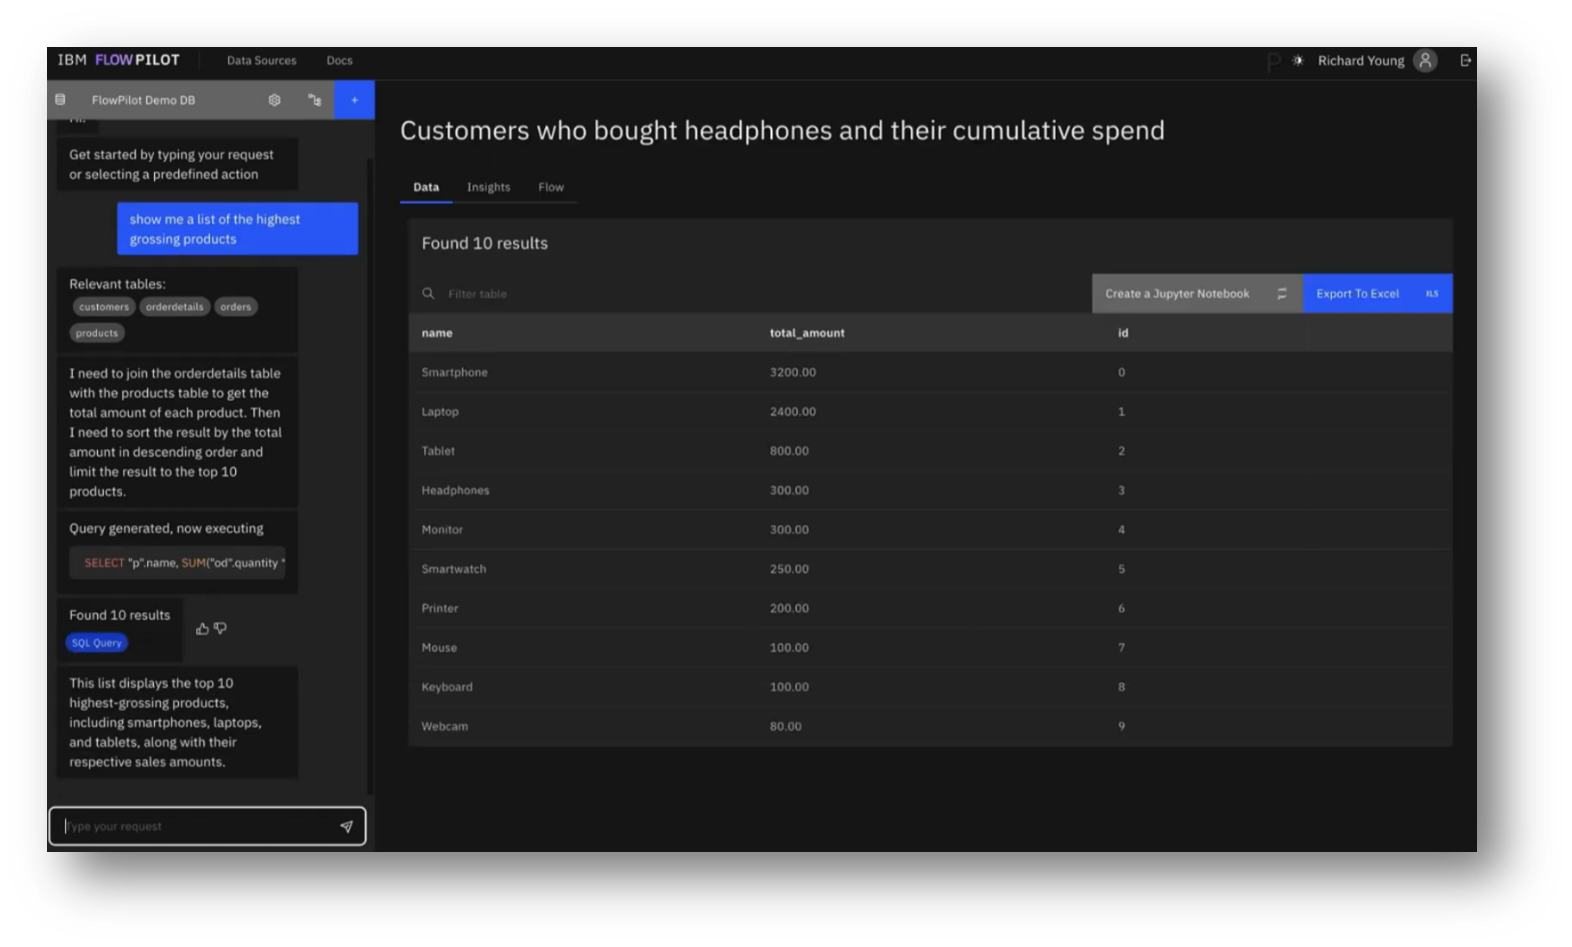The width and height of the screenshot is (1572, 947).
Task: Select the products table tag
Action: (97, 333)
